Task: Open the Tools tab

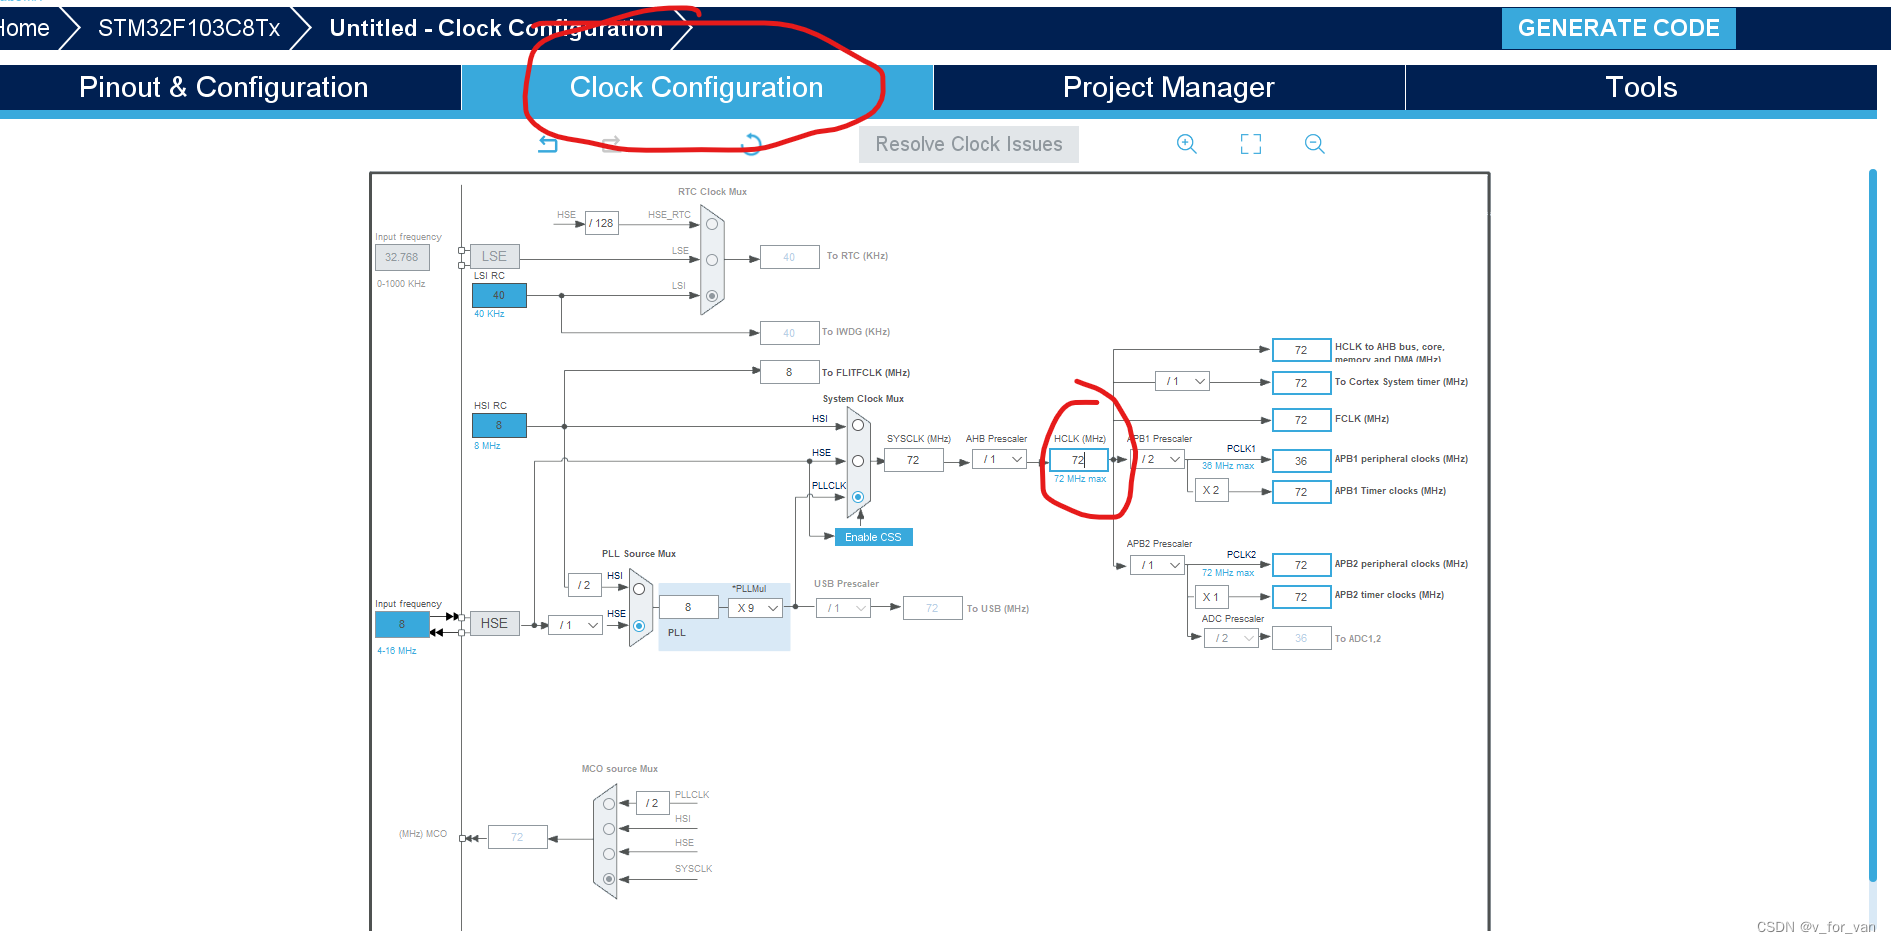Action: tap(1641, 88)
